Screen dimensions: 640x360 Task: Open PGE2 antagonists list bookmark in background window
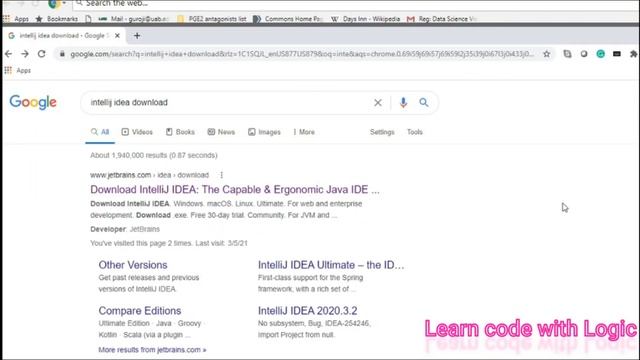212,19
